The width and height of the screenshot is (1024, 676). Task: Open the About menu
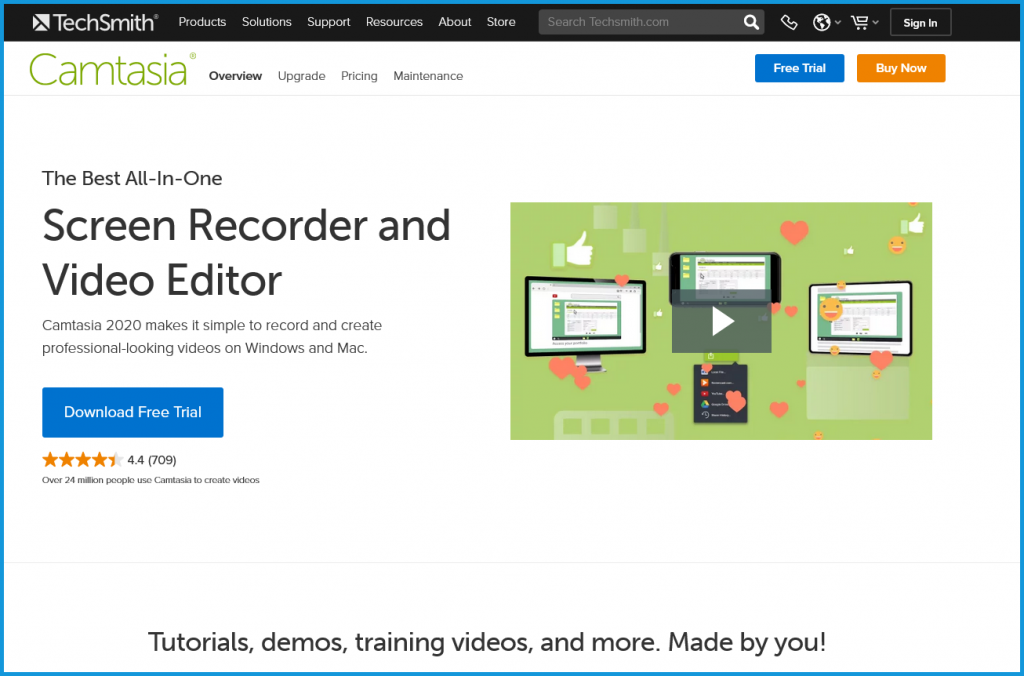pos(455,22)
